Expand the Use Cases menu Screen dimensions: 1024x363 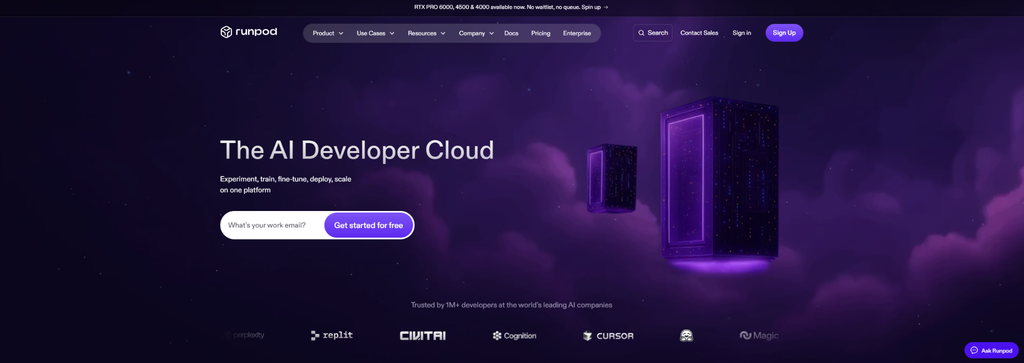pos(376,33)
